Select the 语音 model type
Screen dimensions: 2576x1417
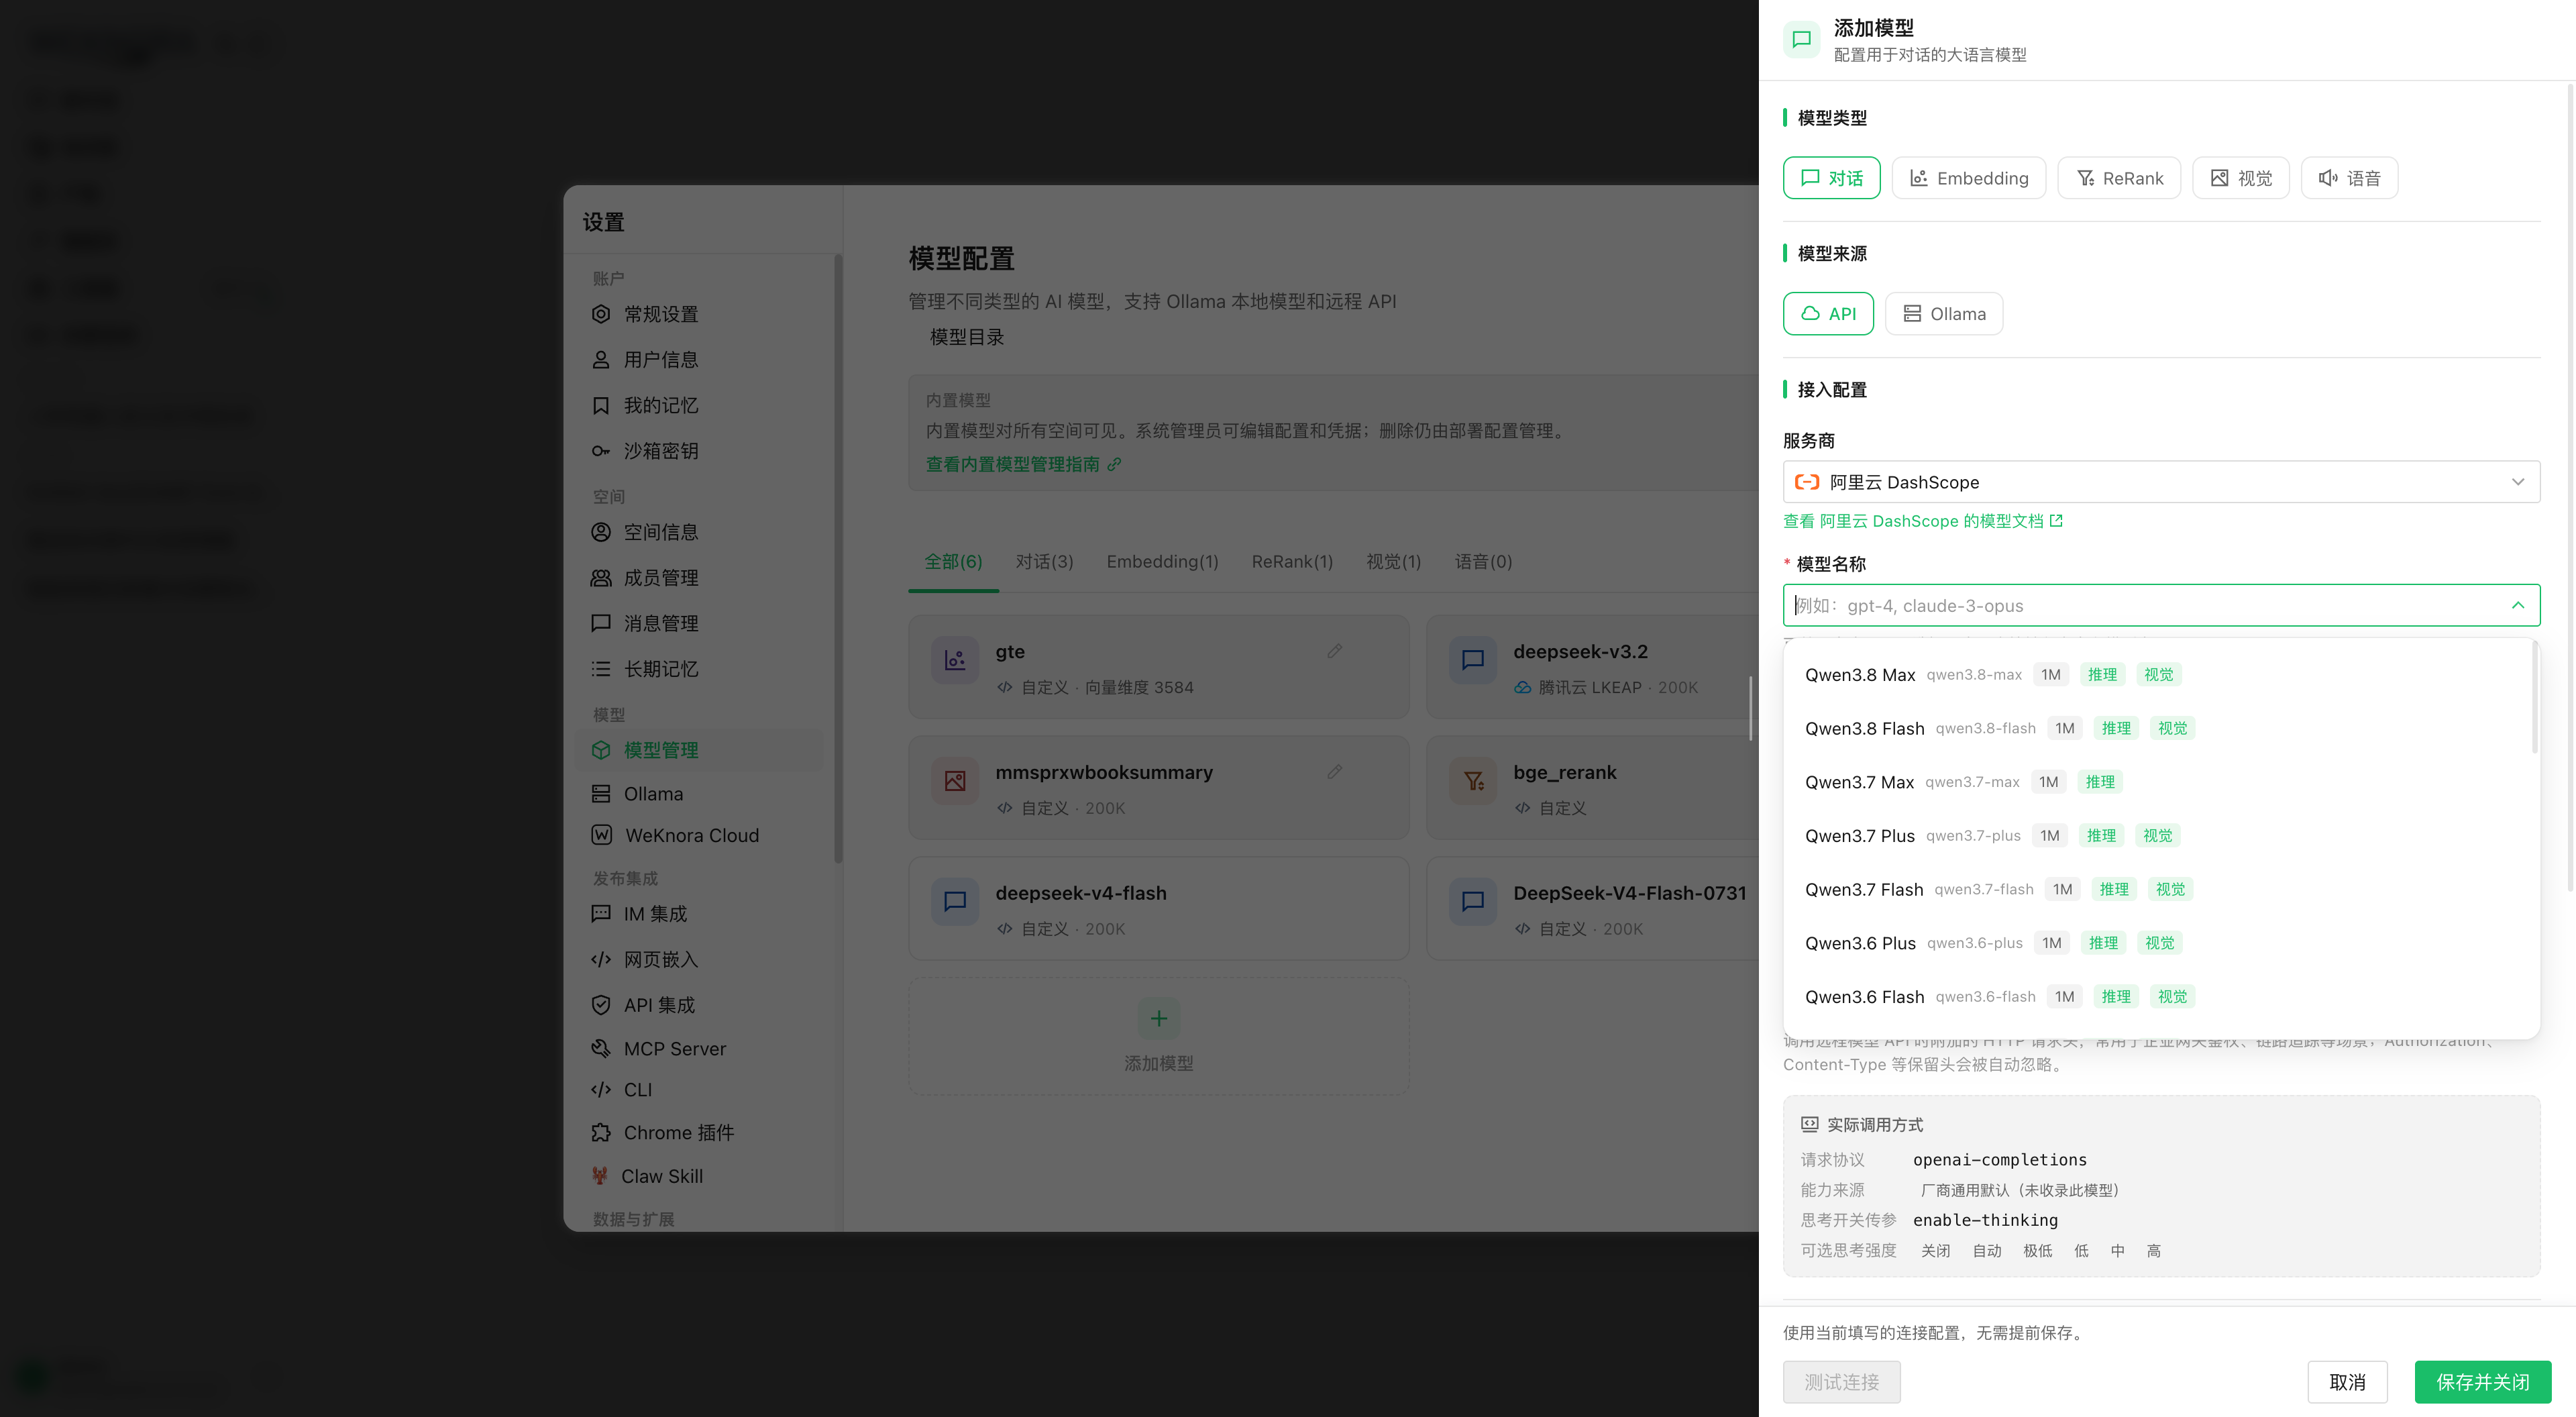(x=2349, y=178)
